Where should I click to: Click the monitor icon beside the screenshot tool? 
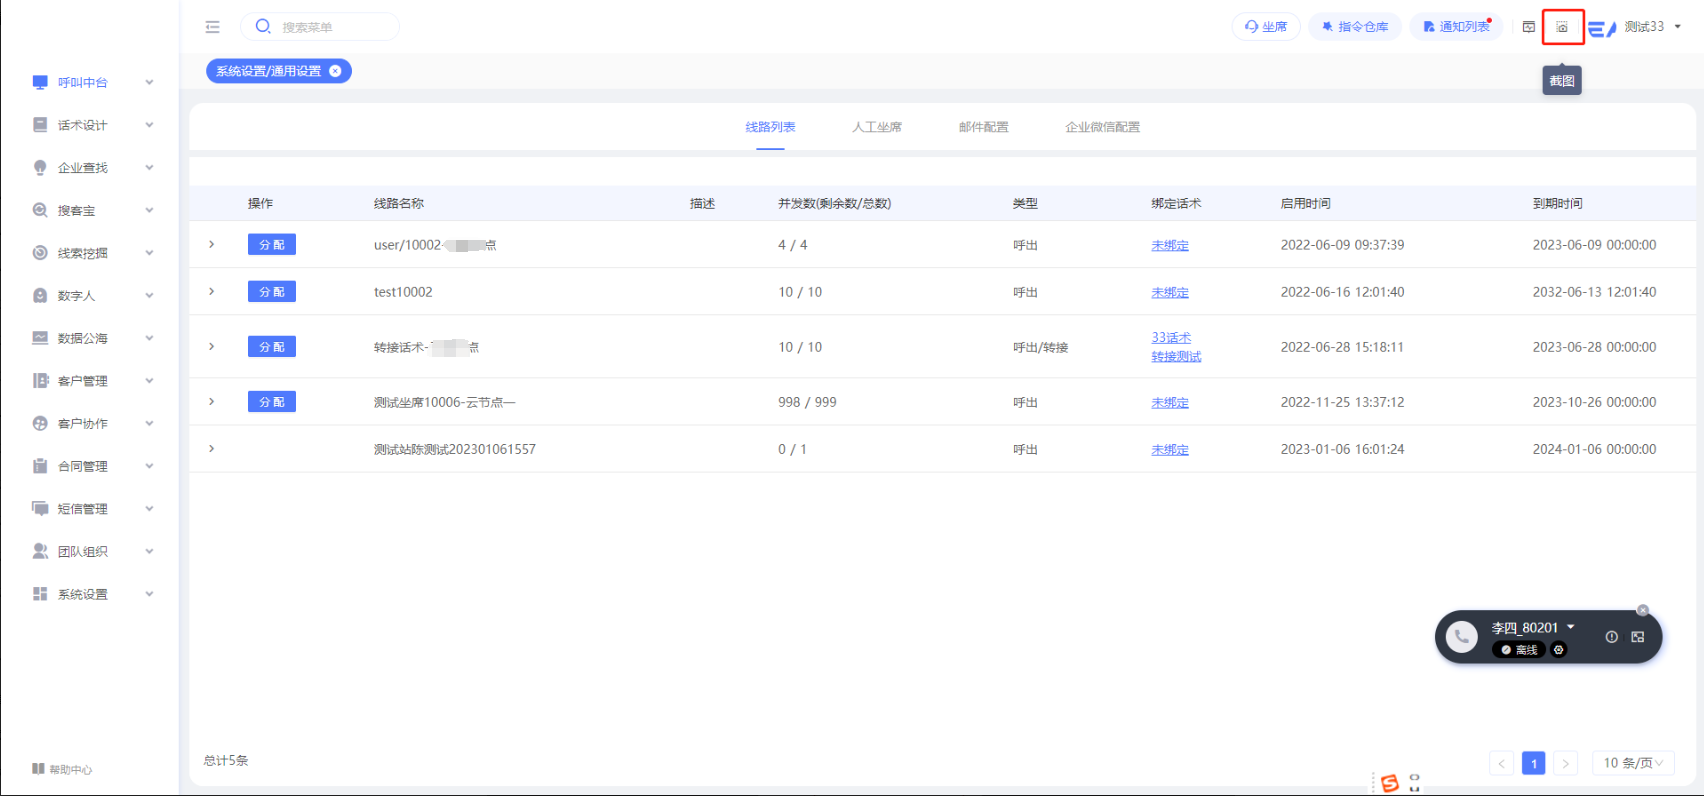(1528, 27)
